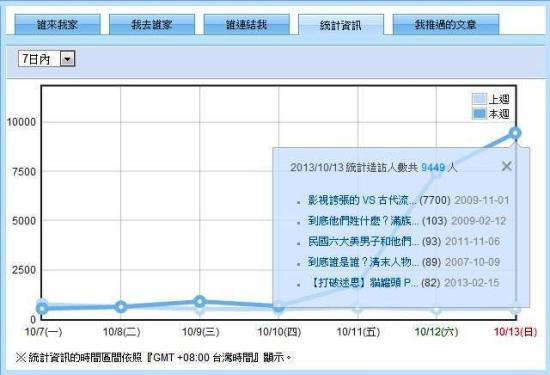This screenshot has height=375, width=550.
Task: Click the date 2013-02-15 in popup
Action: coord(472,283)
